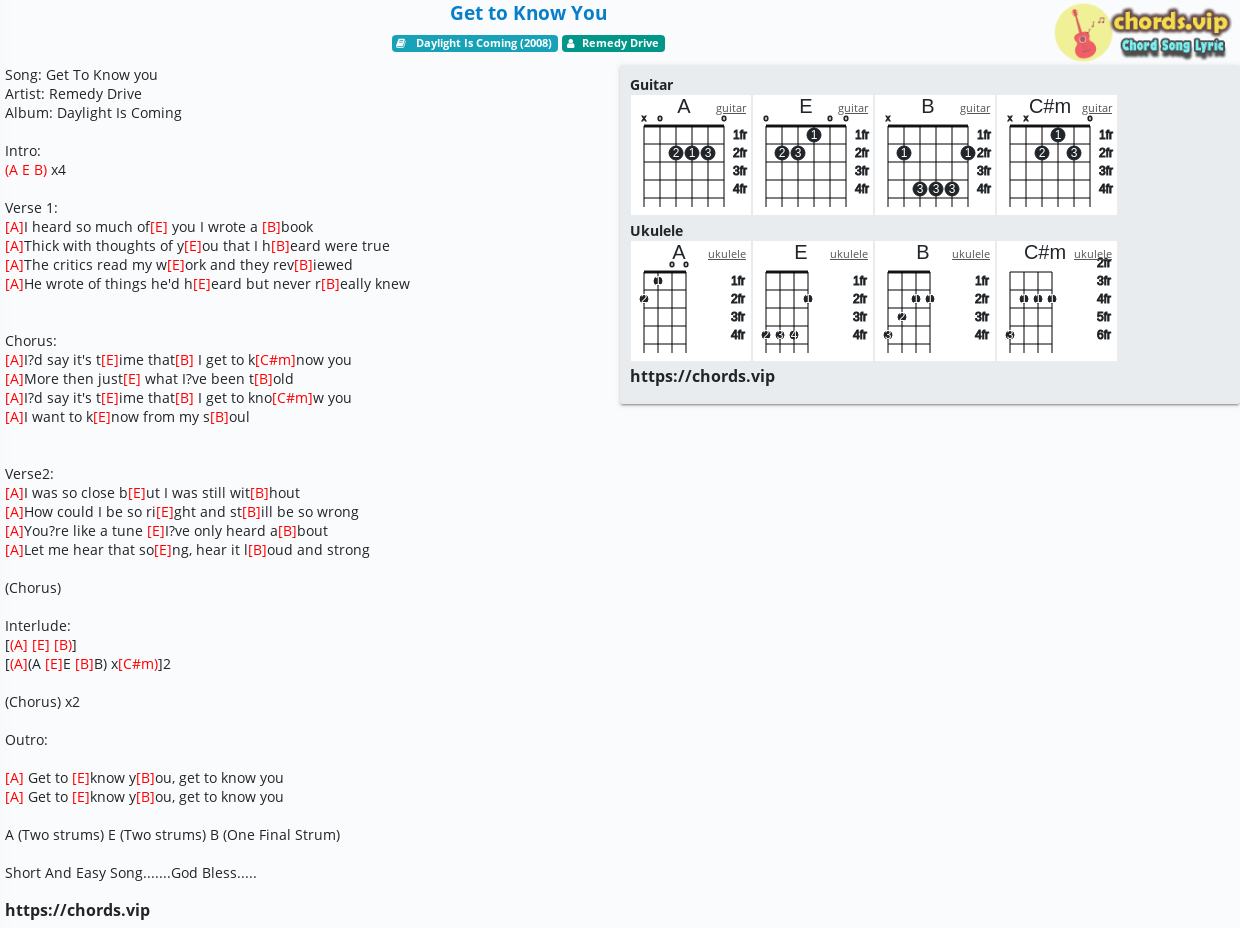Open the guitar A chord diagram

pyautogui.click(x=691, y=155)
